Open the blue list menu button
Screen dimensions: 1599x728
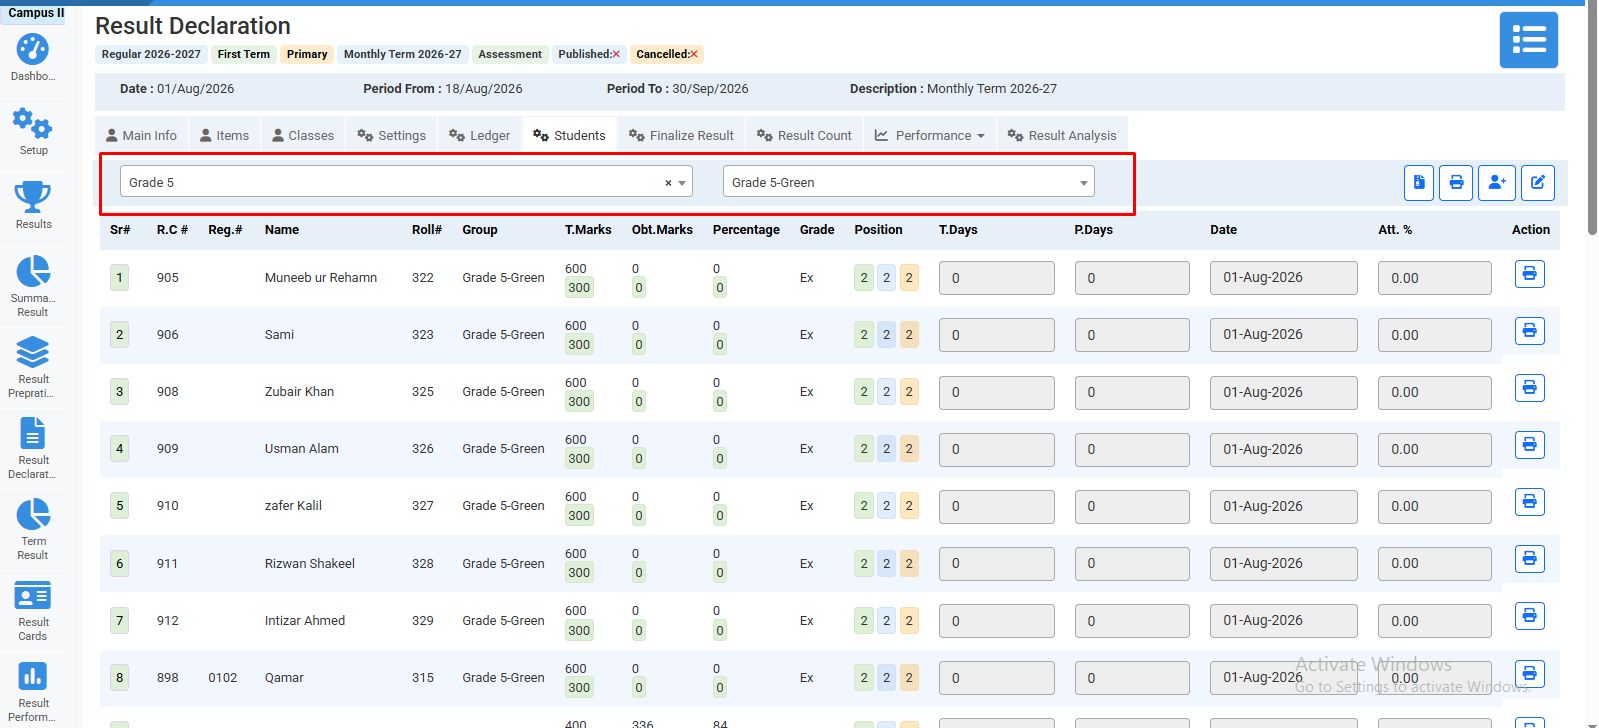tap(1528, 40)
